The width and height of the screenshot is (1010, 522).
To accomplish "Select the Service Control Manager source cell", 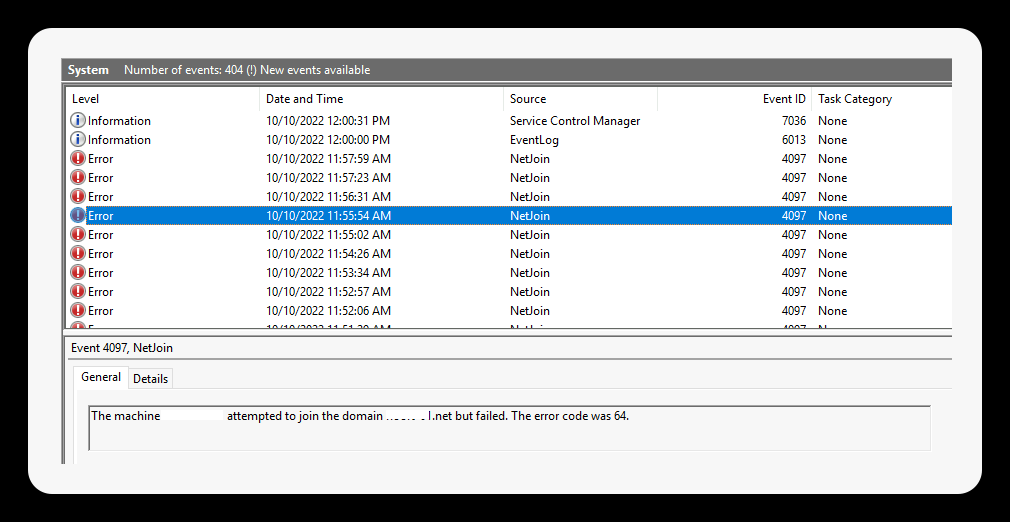I will click(x=575, y=121).
